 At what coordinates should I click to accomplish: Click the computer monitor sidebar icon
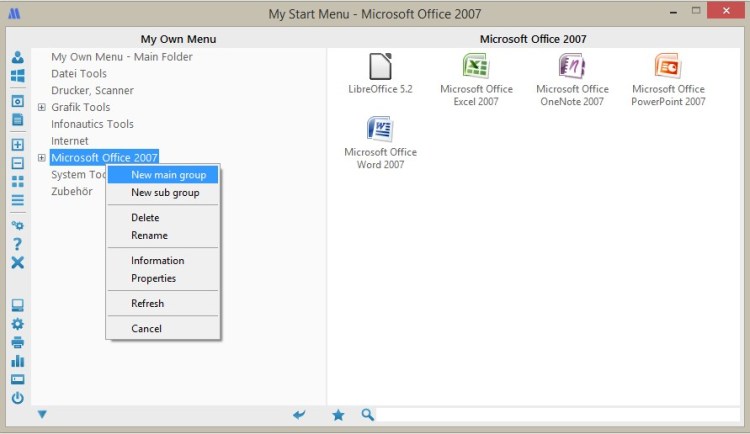click(18, 305)
